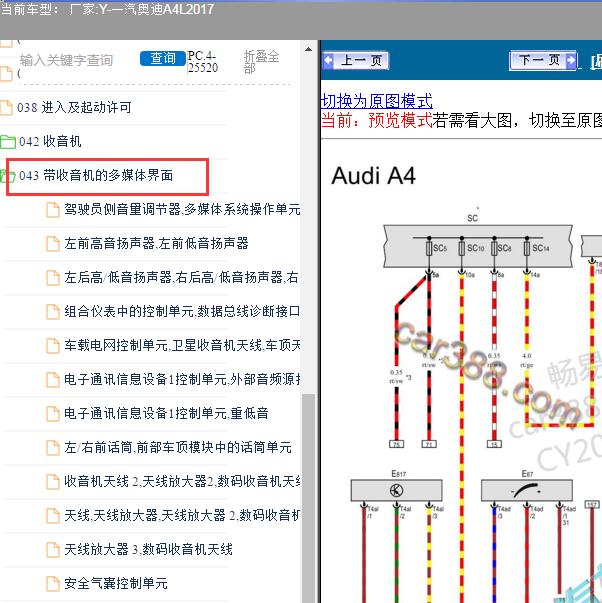The image size is (602, 603).
Task: Click folder icon beside 042 收音机
Action: pos(8,142)
